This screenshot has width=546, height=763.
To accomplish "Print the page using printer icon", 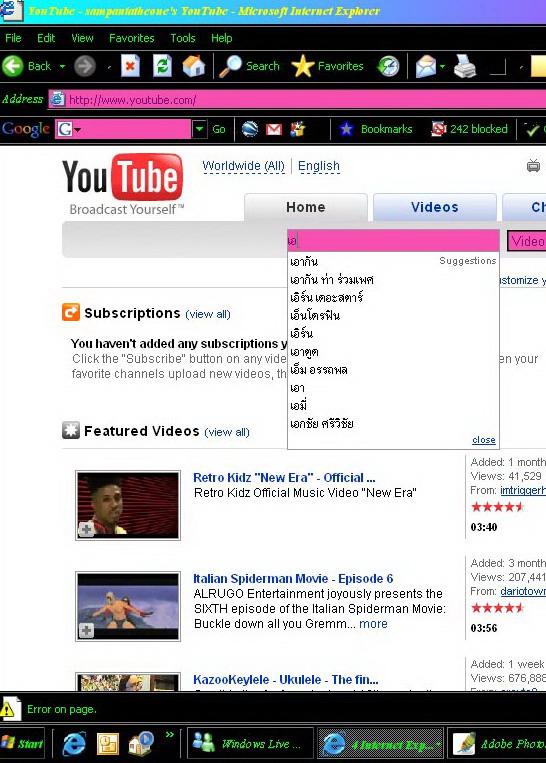I will coord(465,66).
